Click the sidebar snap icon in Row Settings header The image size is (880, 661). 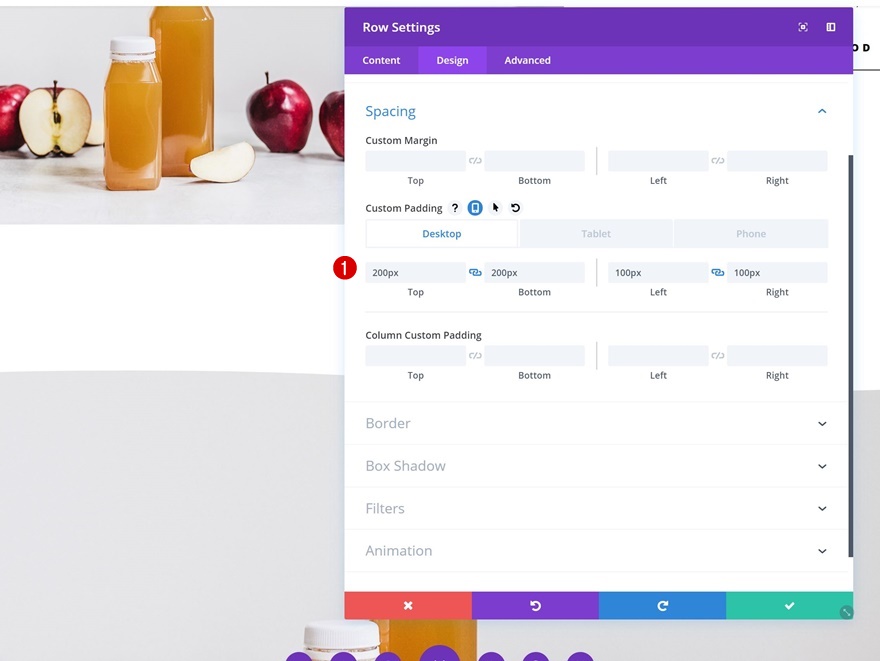[831, 27]
